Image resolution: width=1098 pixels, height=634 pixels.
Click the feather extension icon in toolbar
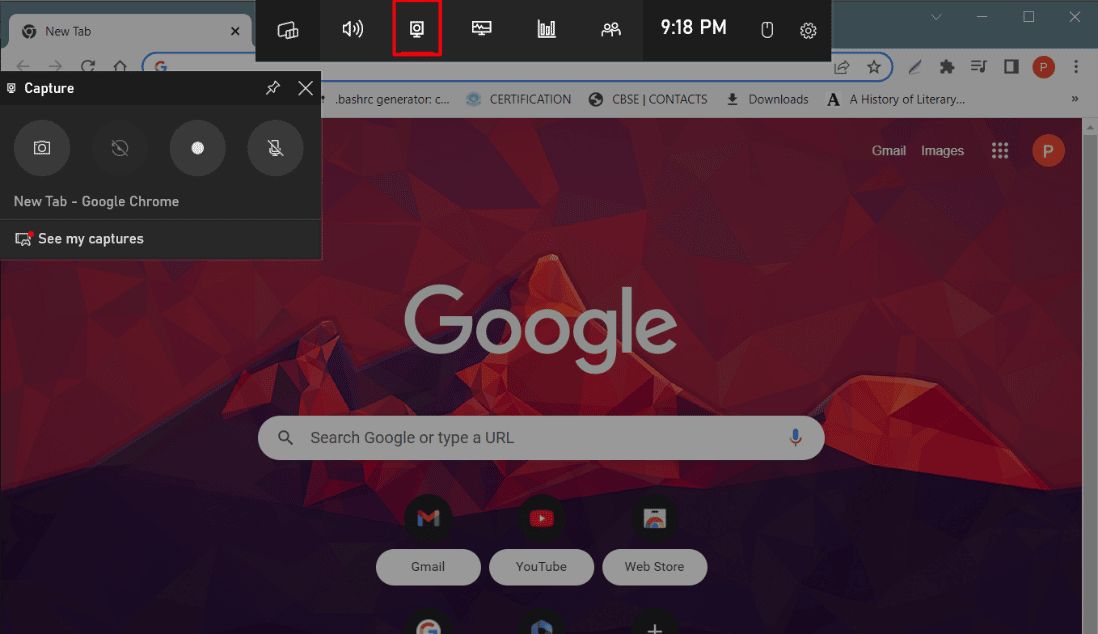pos(915,67)
